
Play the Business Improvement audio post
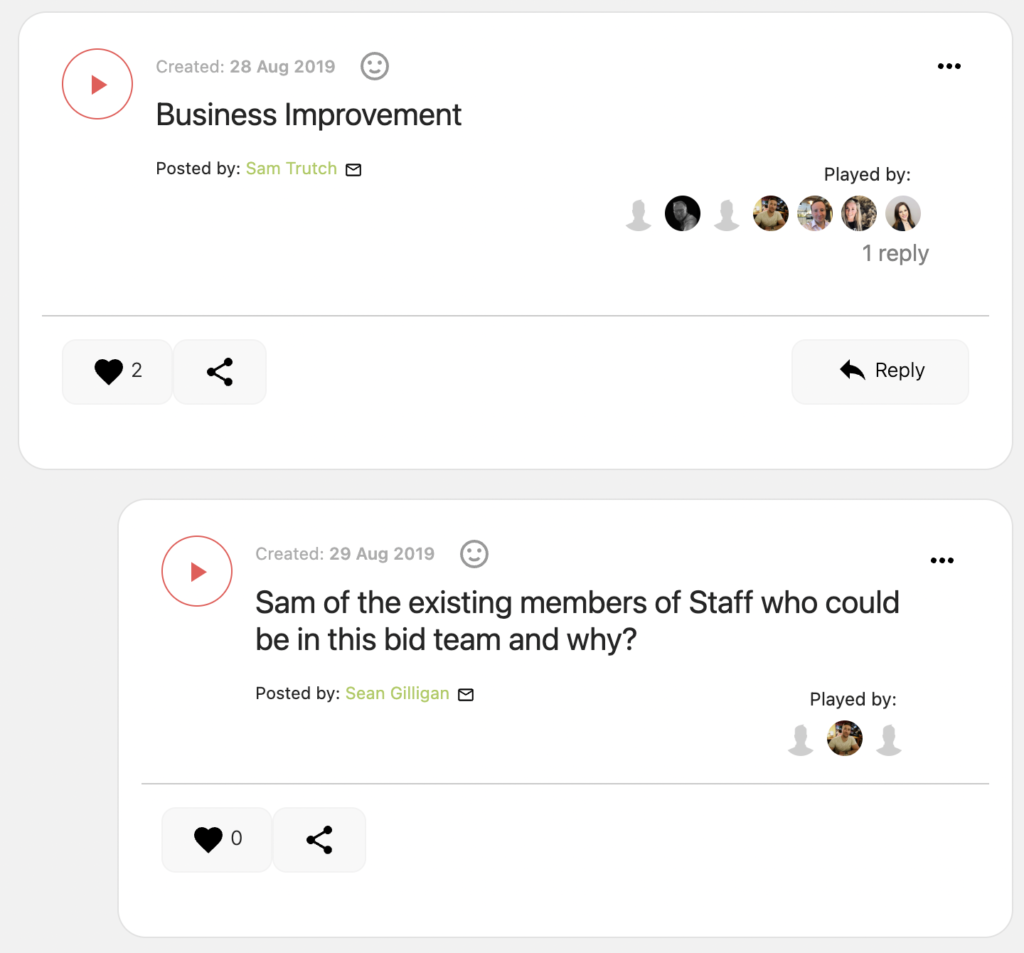coord(97,84)
